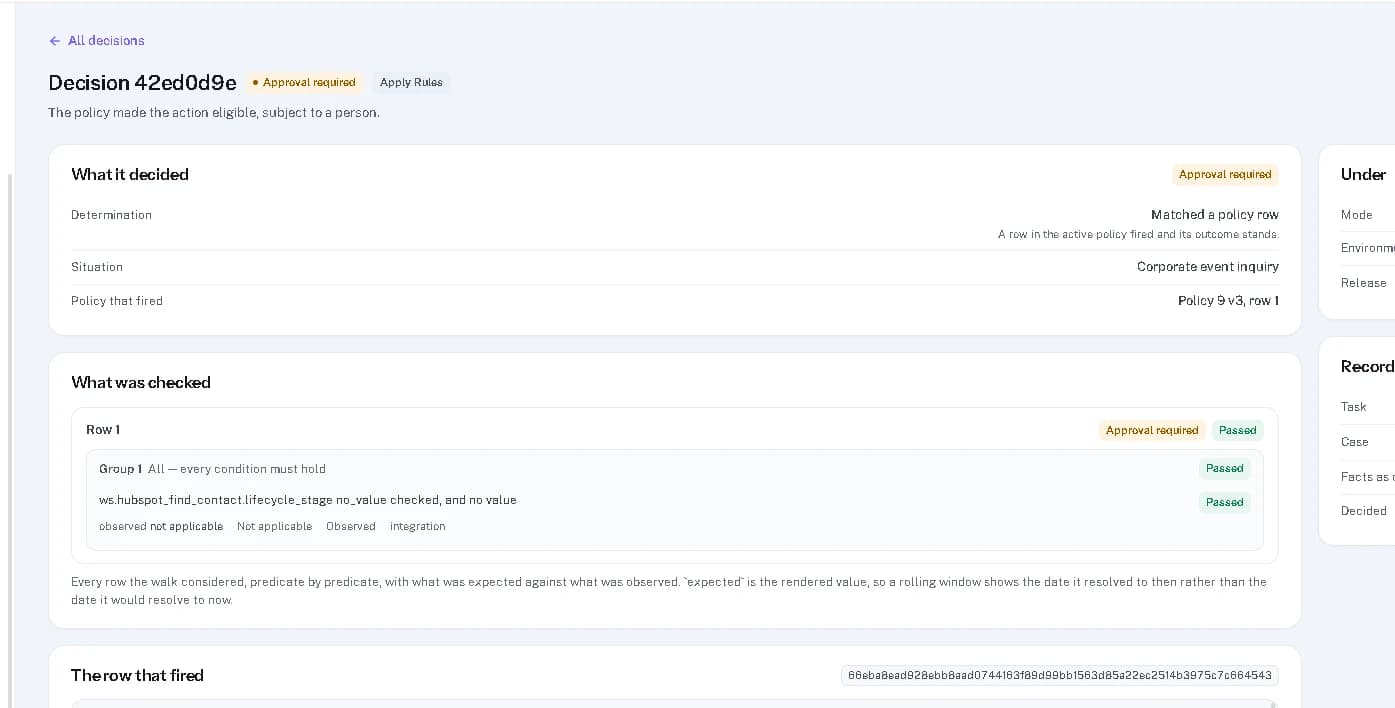Click the 'Task' label under Record

pyautogui.click(x=1353, y=407)
